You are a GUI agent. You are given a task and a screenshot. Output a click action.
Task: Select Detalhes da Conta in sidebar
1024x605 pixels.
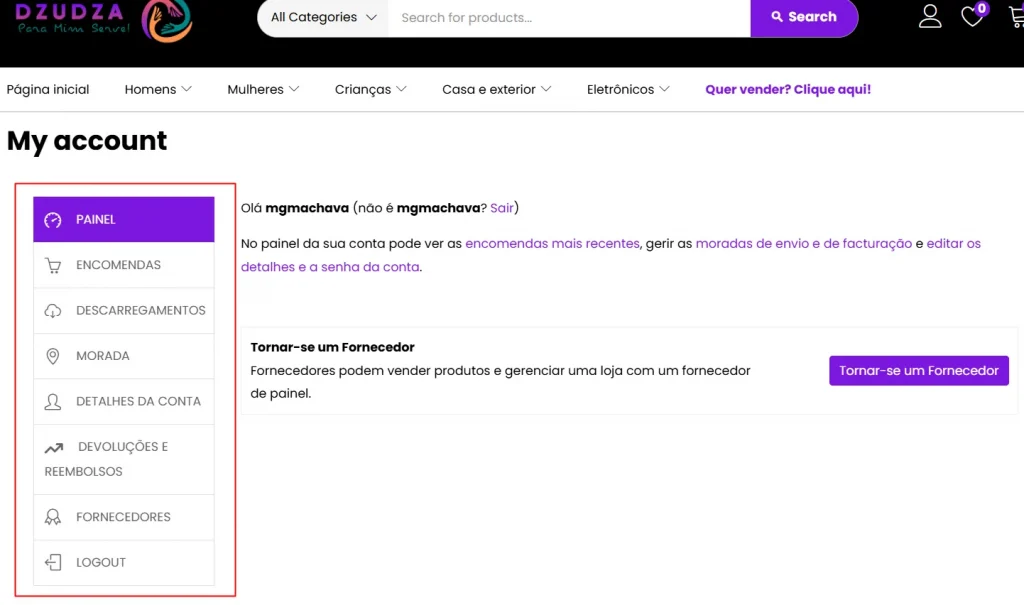coord(138,401)
